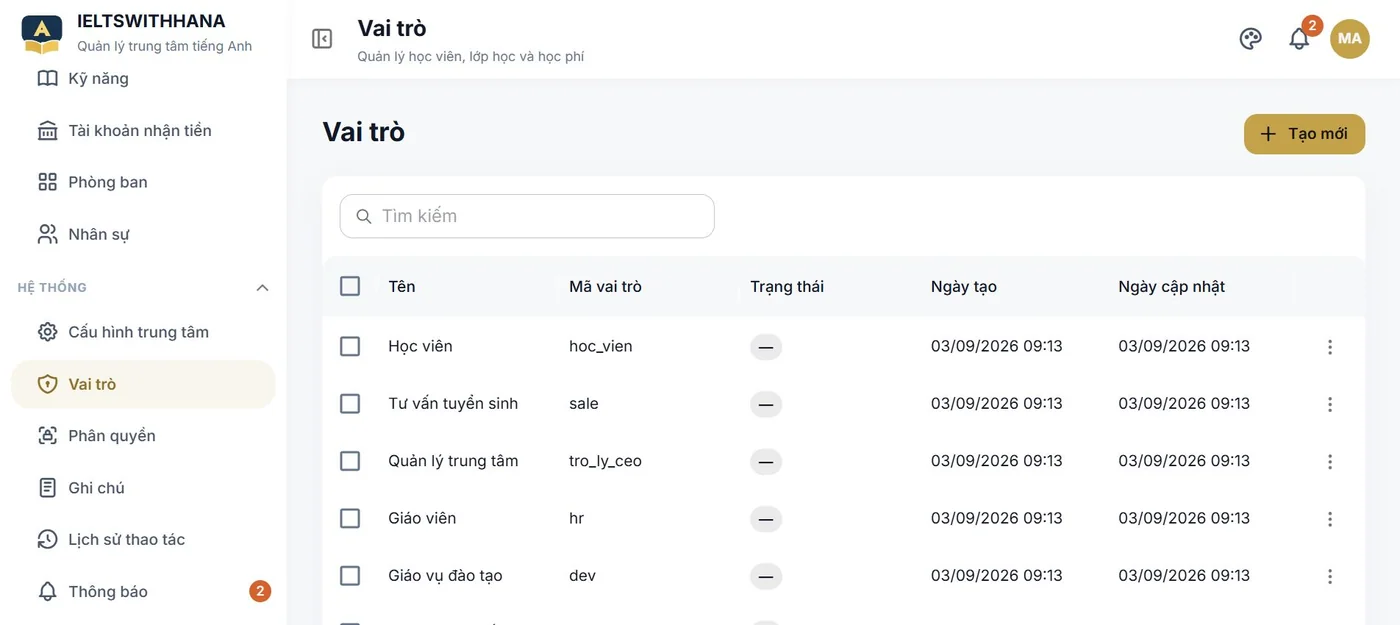Image resolution: width=1400 pixels, height=625 pixels.
Task: Click the role code hr
Action: coord(576,518)
